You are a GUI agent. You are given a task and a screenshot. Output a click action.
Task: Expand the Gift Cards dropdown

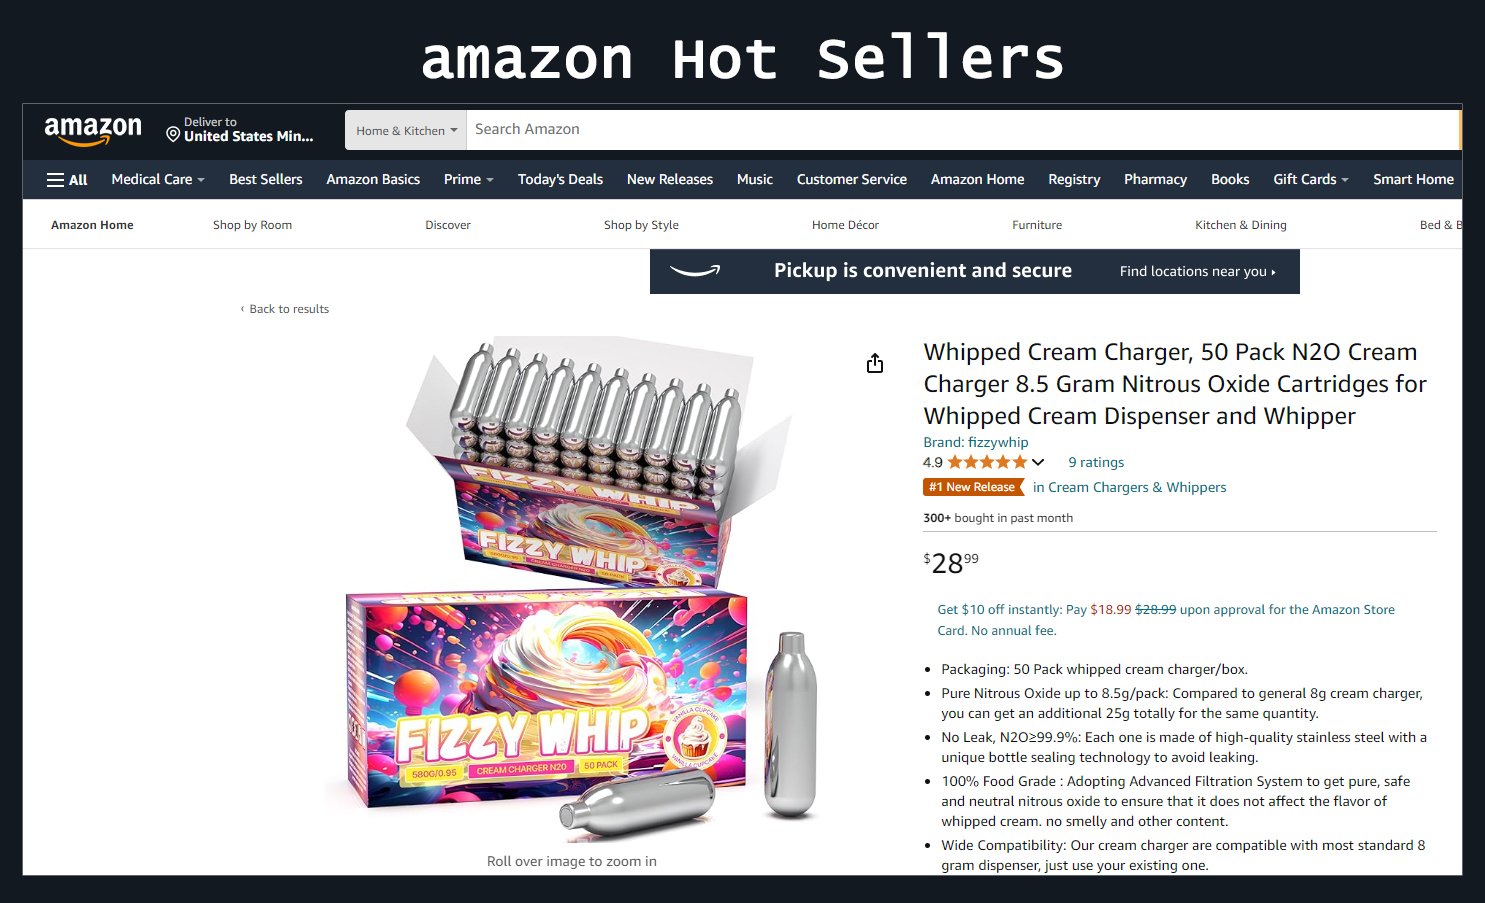tap(1311, 179)
